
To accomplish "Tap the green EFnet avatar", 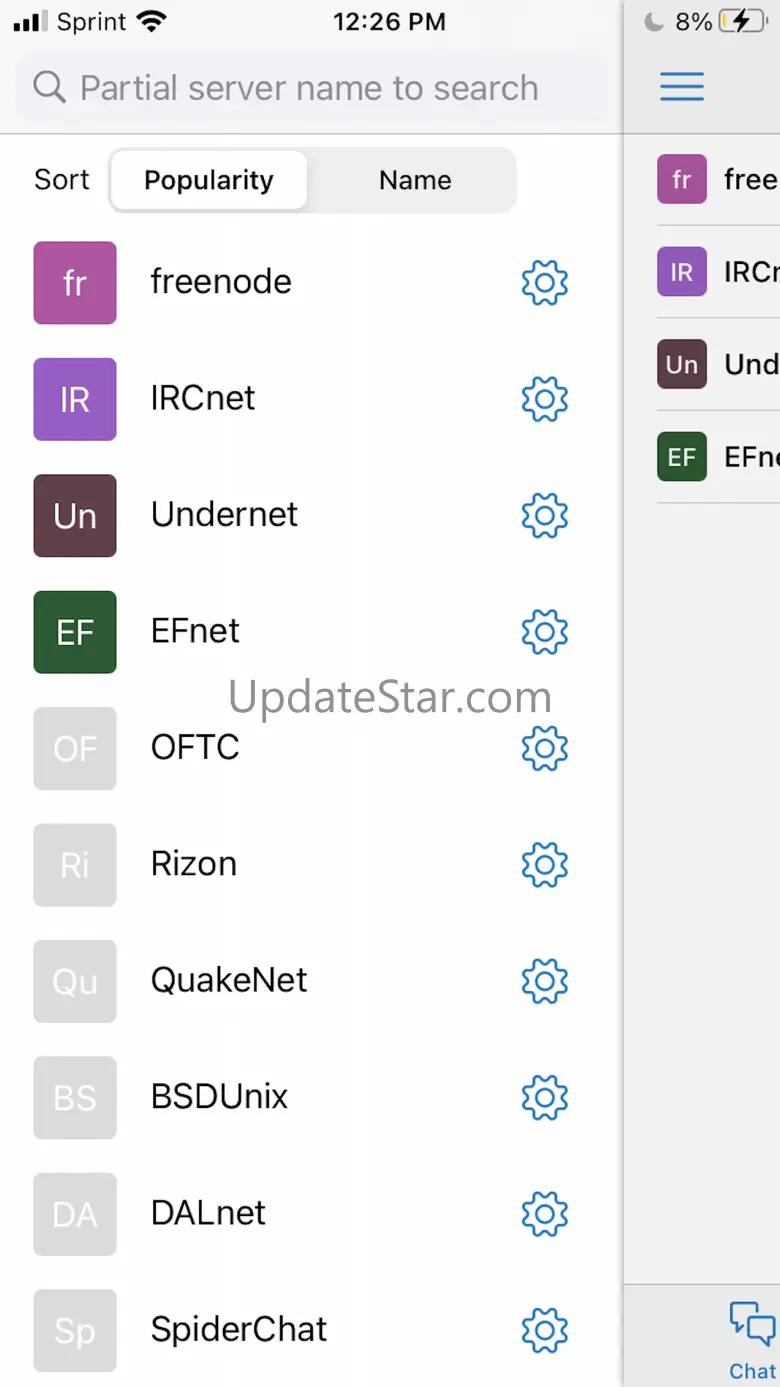I will point(75,632).
